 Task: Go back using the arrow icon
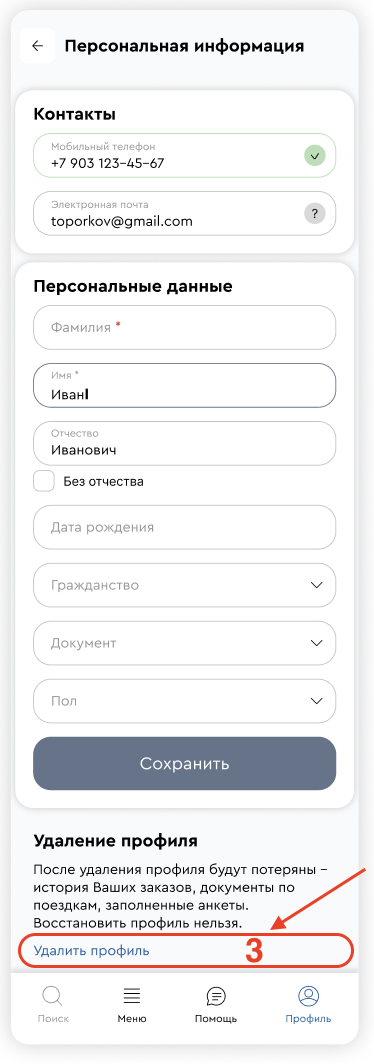coord(38,46)
